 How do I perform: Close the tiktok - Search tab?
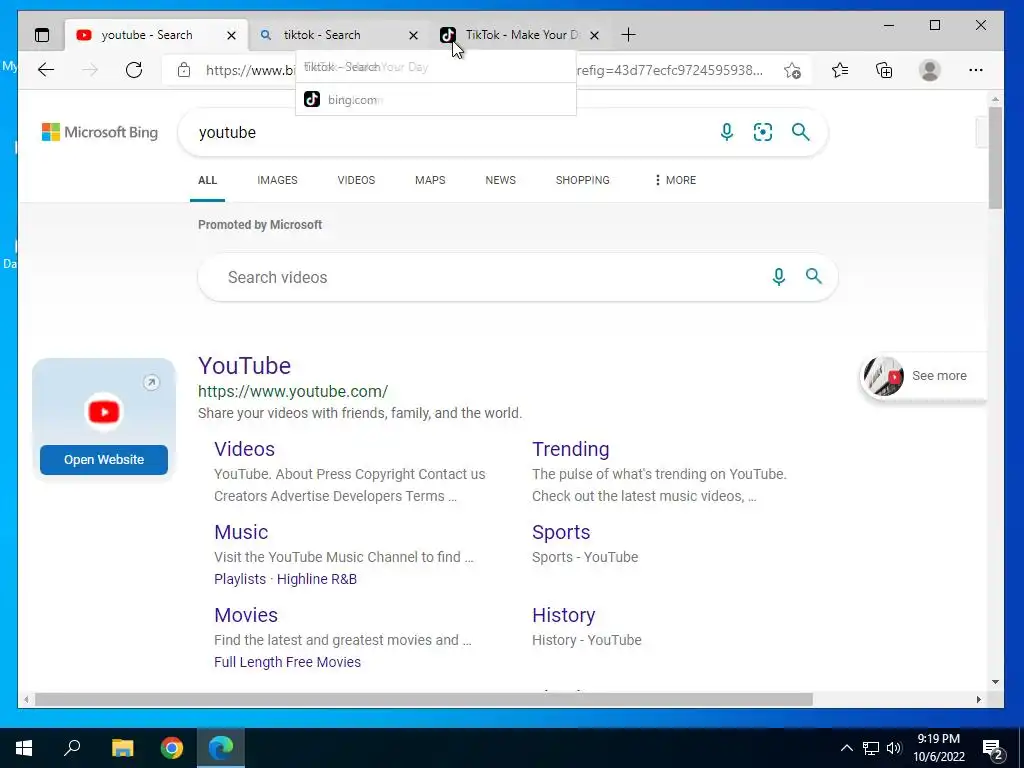point(413,35)
